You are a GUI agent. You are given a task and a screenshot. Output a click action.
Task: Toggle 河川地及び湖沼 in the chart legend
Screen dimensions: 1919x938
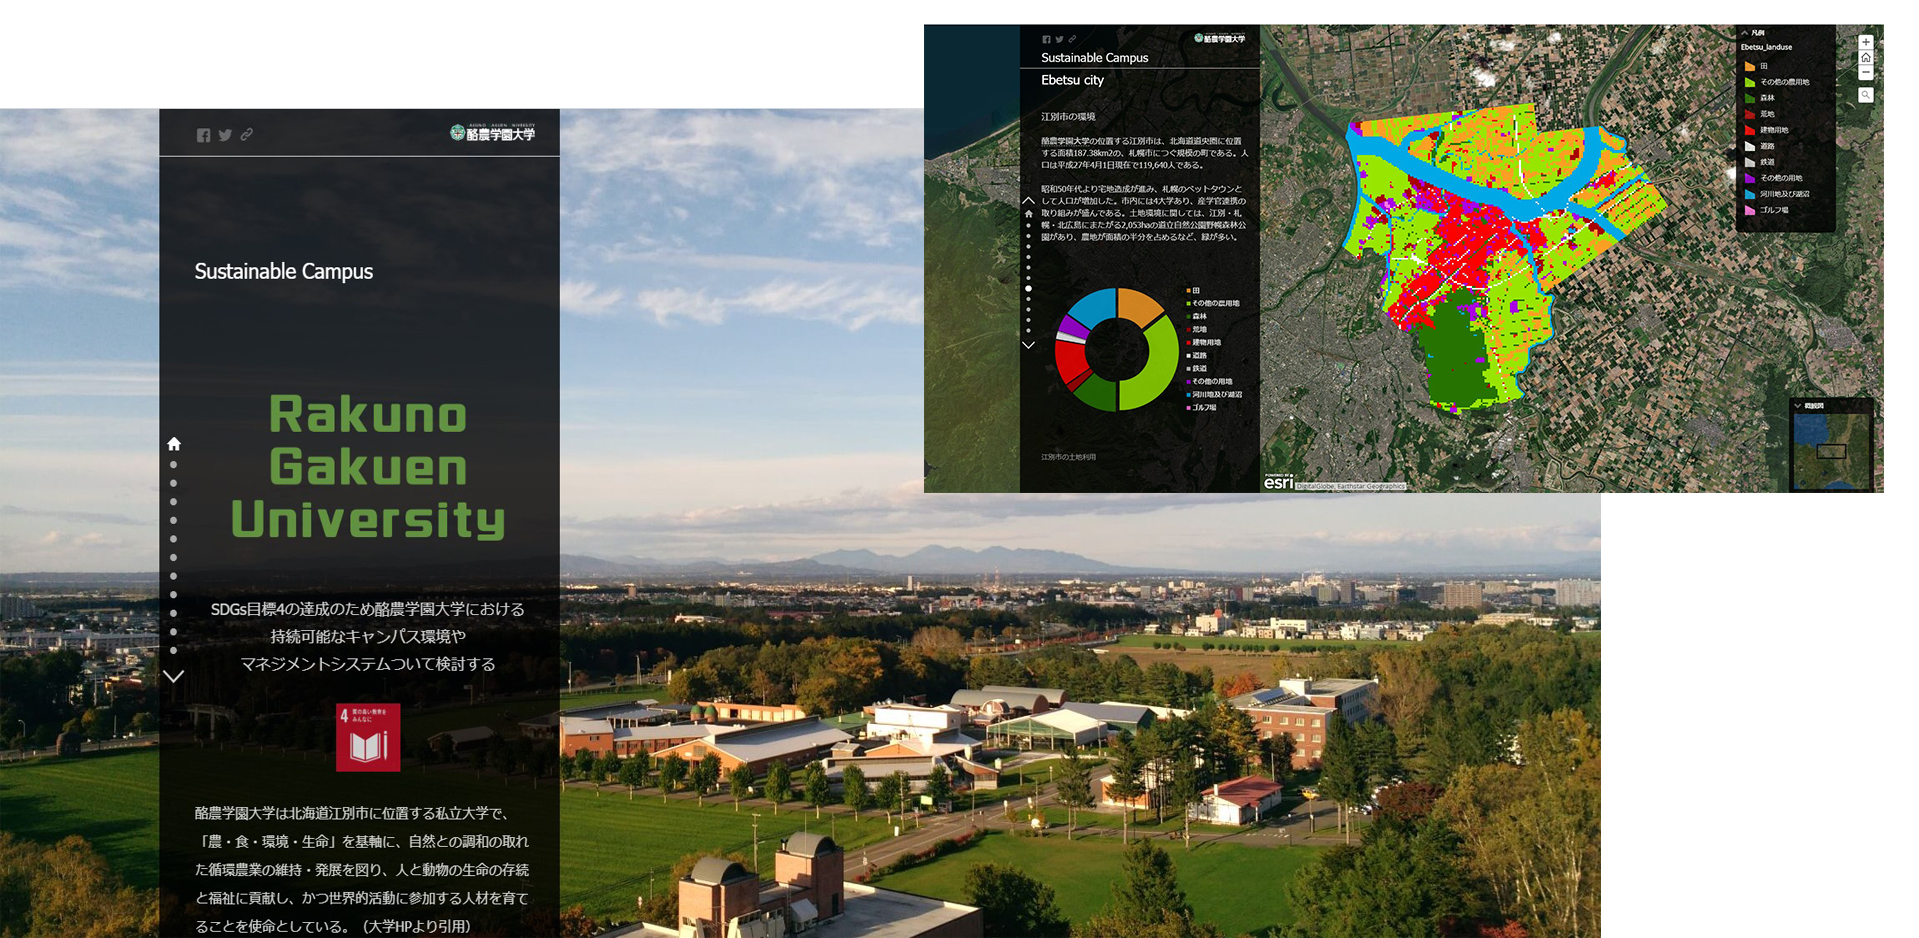[1215, 394]
